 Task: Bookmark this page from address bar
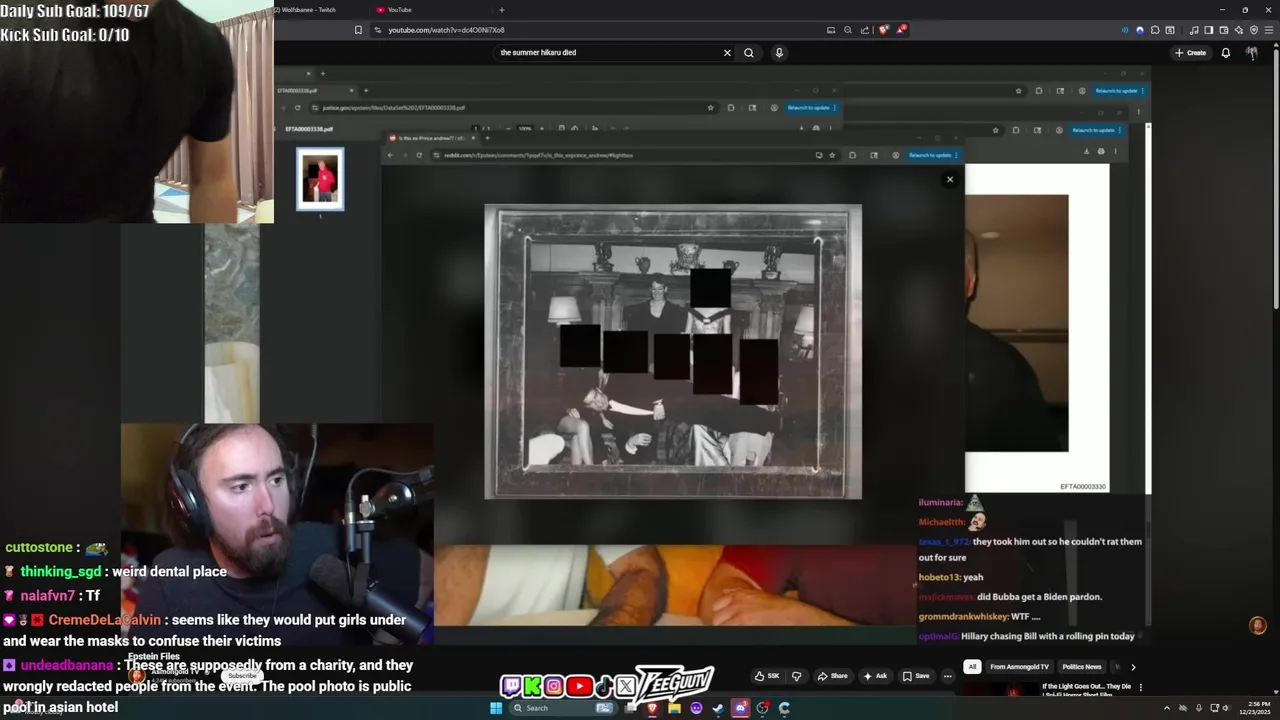pyautogui.click(x=358, y=30)
